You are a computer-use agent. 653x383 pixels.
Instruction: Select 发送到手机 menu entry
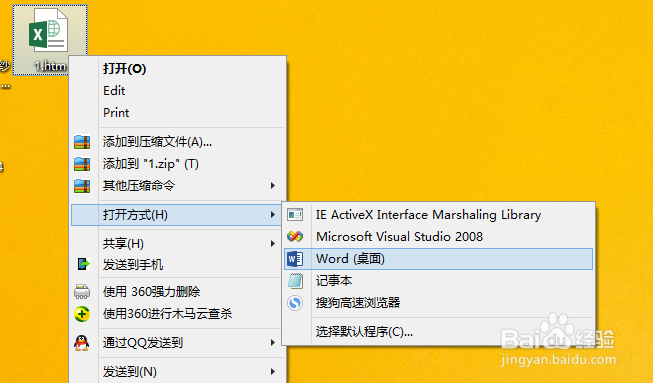point(133,264)
